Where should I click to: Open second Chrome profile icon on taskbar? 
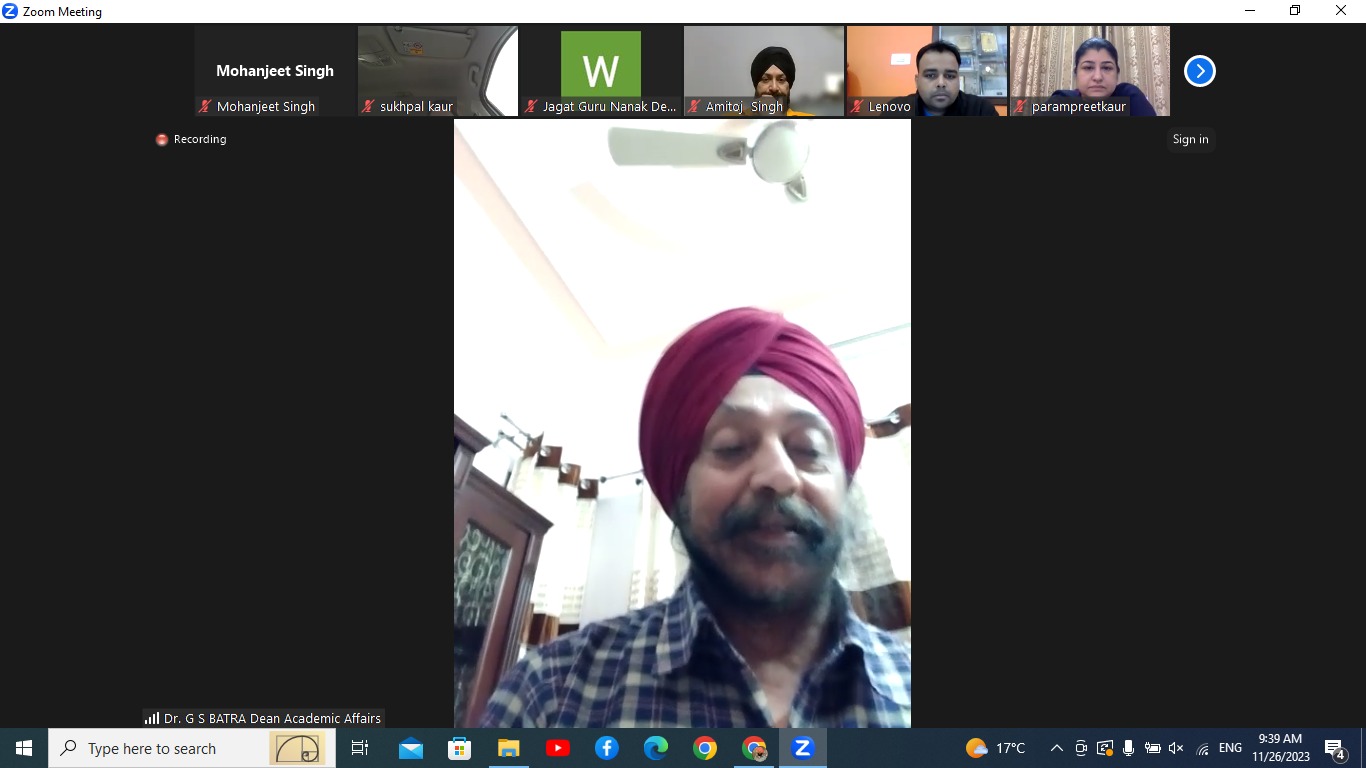point(754,748)
